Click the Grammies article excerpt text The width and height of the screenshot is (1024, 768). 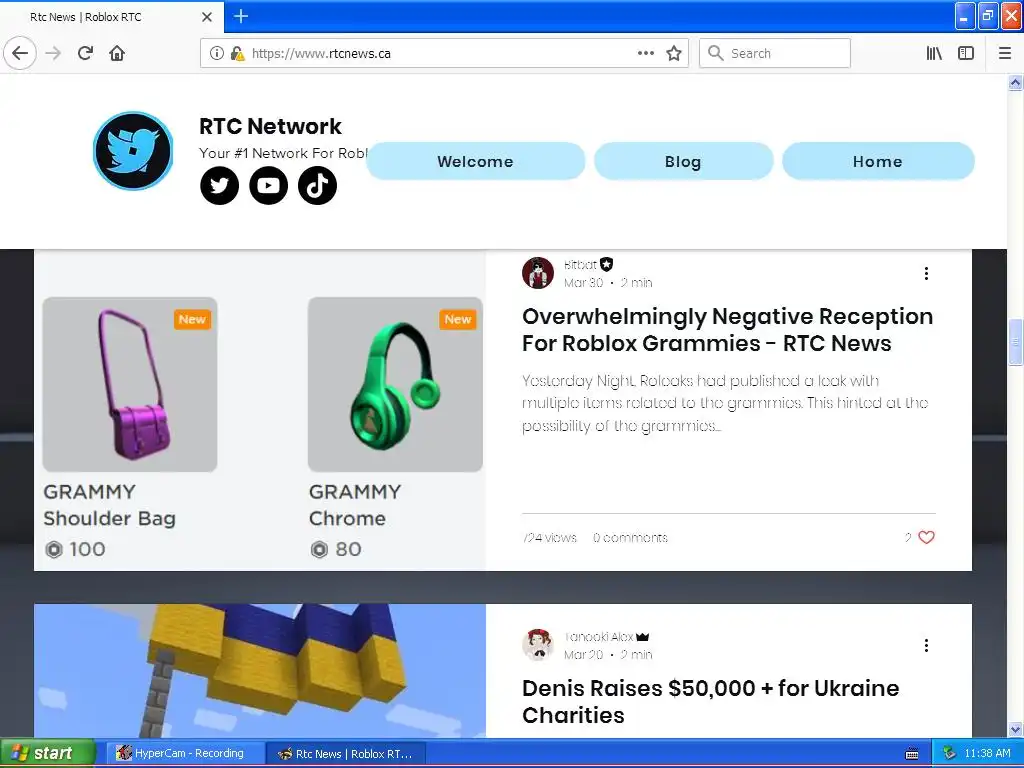point(725,403)
